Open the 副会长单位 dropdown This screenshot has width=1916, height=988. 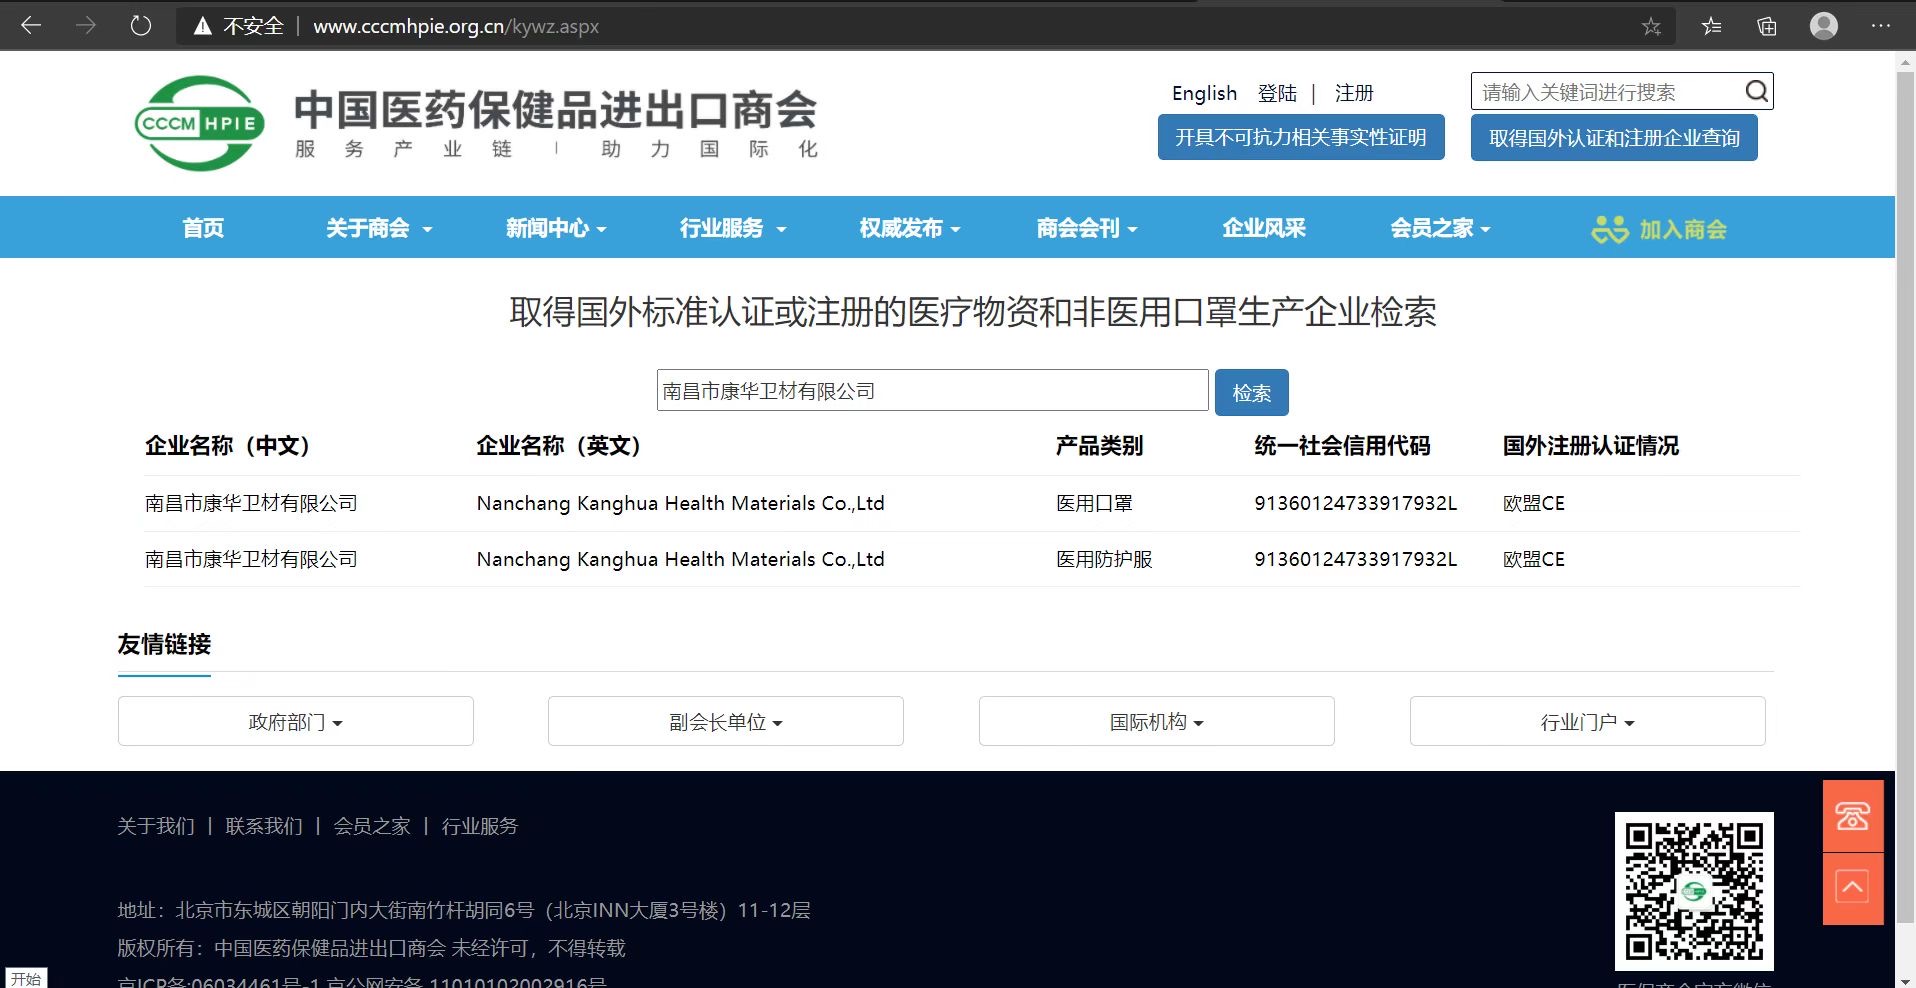coord(726,721)
